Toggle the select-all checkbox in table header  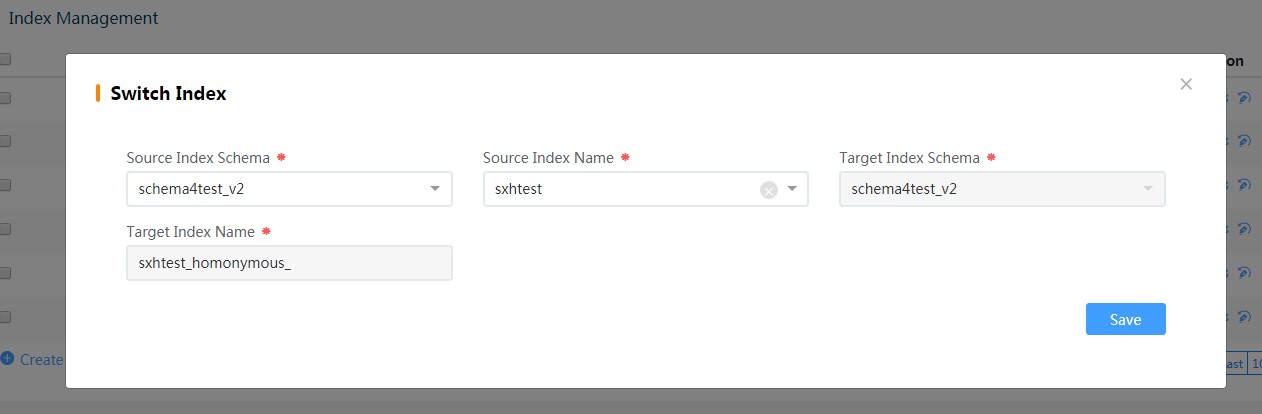tap(5, 60)
